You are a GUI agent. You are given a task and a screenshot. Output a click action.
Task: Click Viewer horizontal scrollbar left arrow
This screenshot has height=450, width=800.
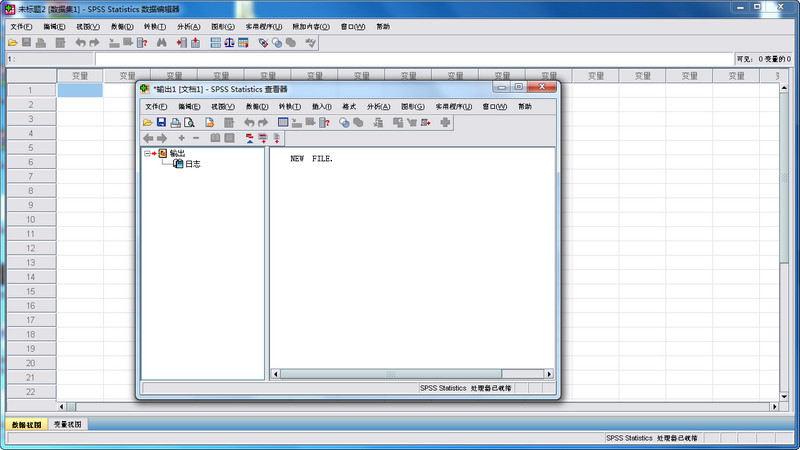click(x=276, y=374)
